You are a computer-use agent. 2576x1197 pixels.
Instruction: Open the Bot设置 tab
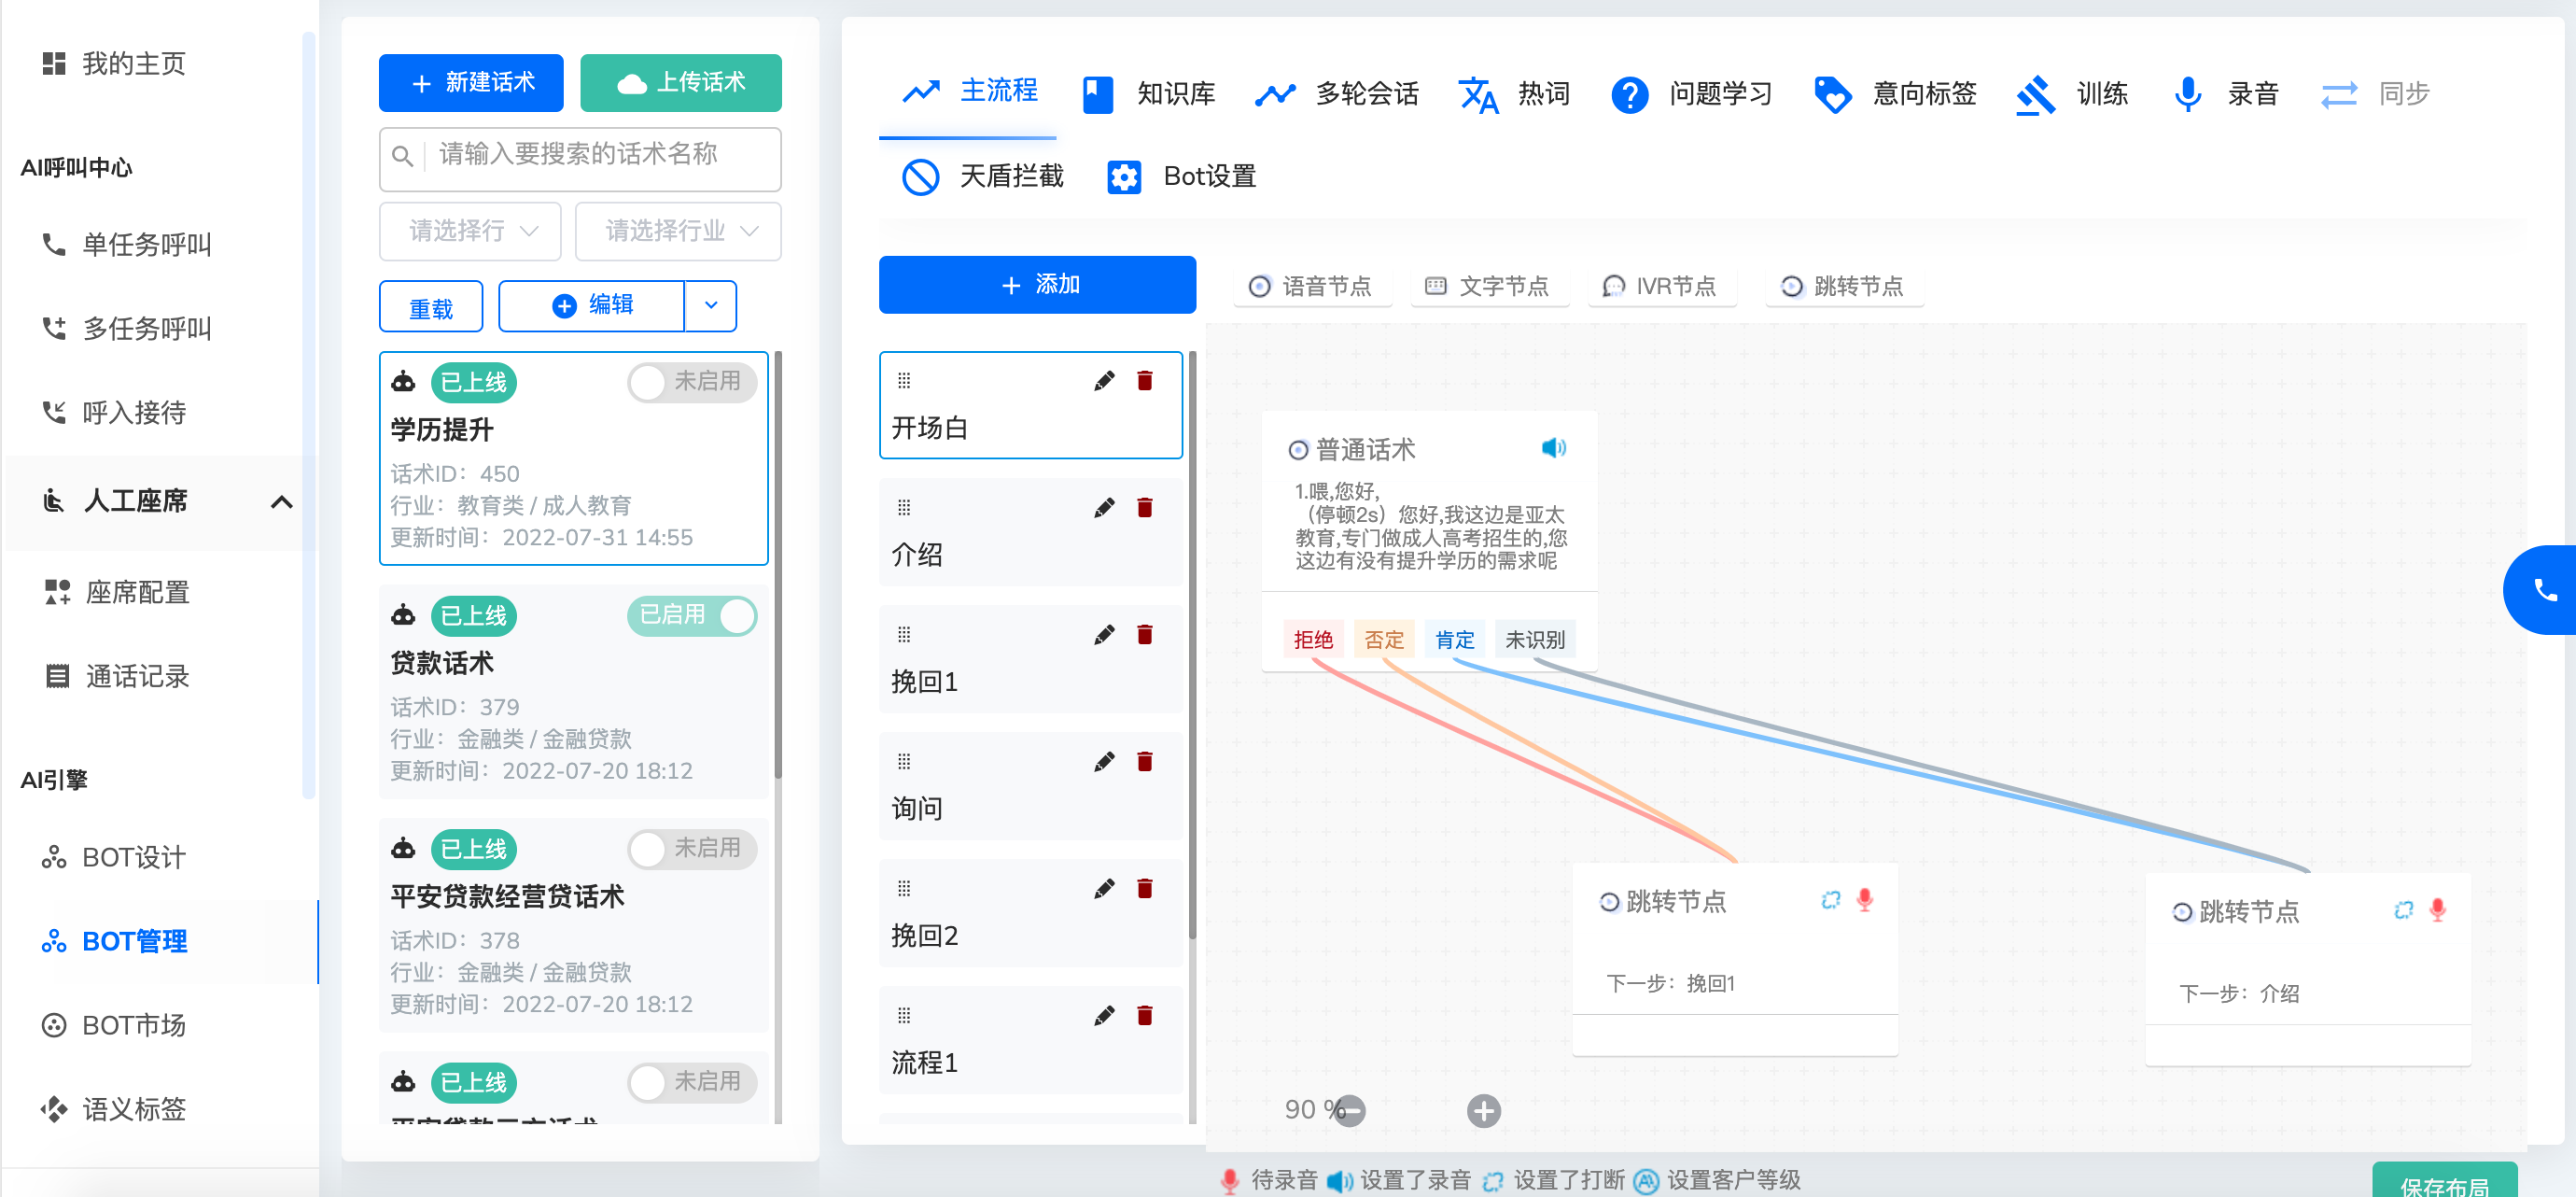(1182, 177)
